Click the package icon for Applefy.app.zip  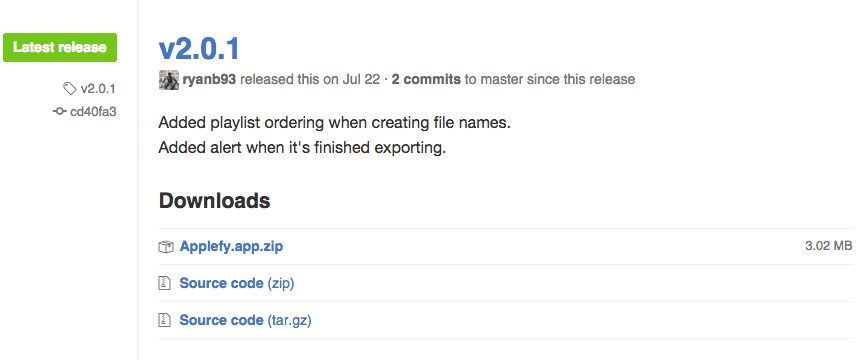coord(165,247)
